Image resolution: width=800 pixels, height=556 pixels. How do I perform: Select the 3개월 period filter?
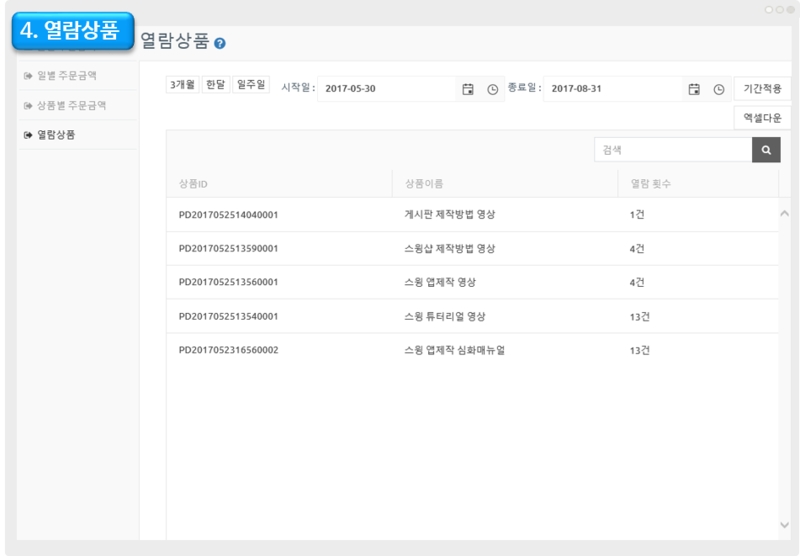point(182,86)
